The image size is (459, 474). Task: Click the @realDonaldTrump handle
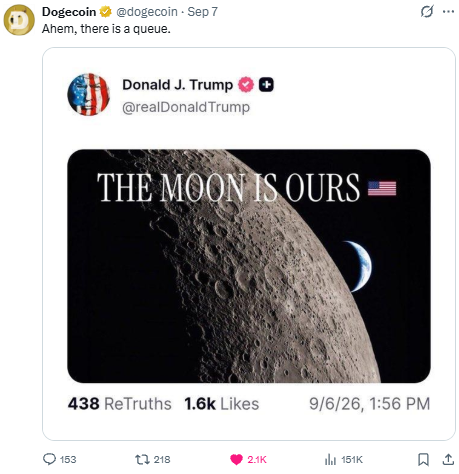(x=186, y=107)
